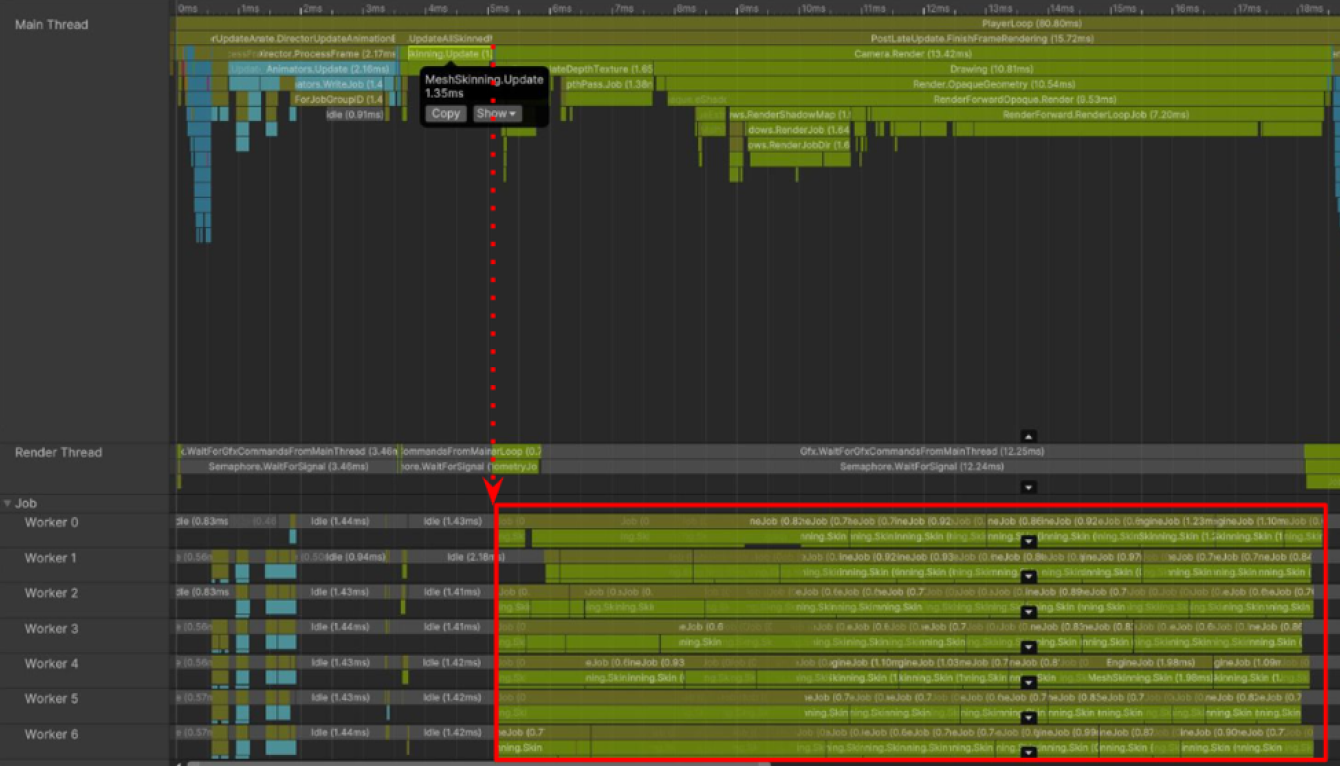
Task: Collapse Main Thread using the up arrow
Action: coord(1028,437)
